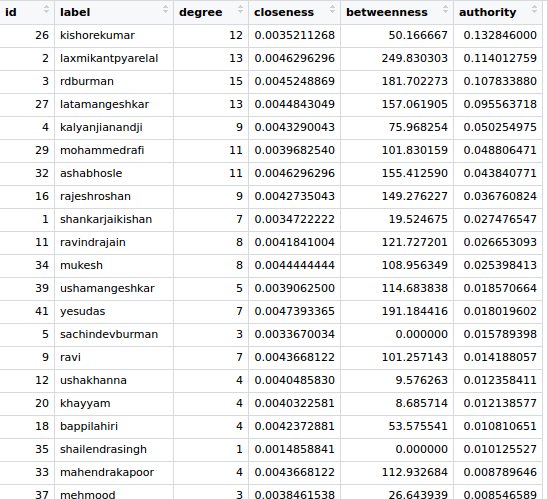The image size is (547, 499).
Task: Select the sachindevburman label cell
Action: pyautogui.click(x=114, y=335)
